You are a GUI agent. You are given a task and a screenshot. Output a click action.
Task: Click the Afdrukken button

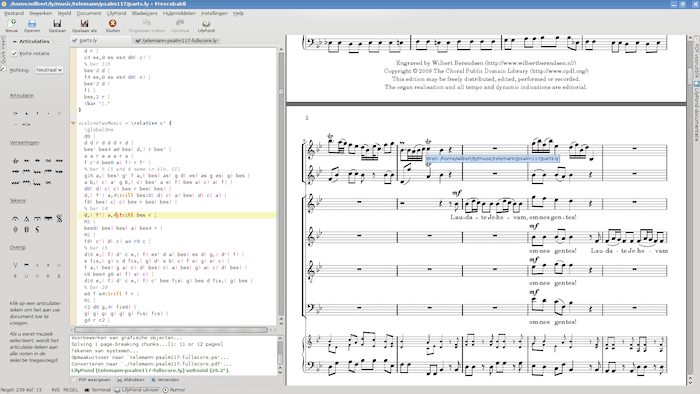[x=131, y=380]
